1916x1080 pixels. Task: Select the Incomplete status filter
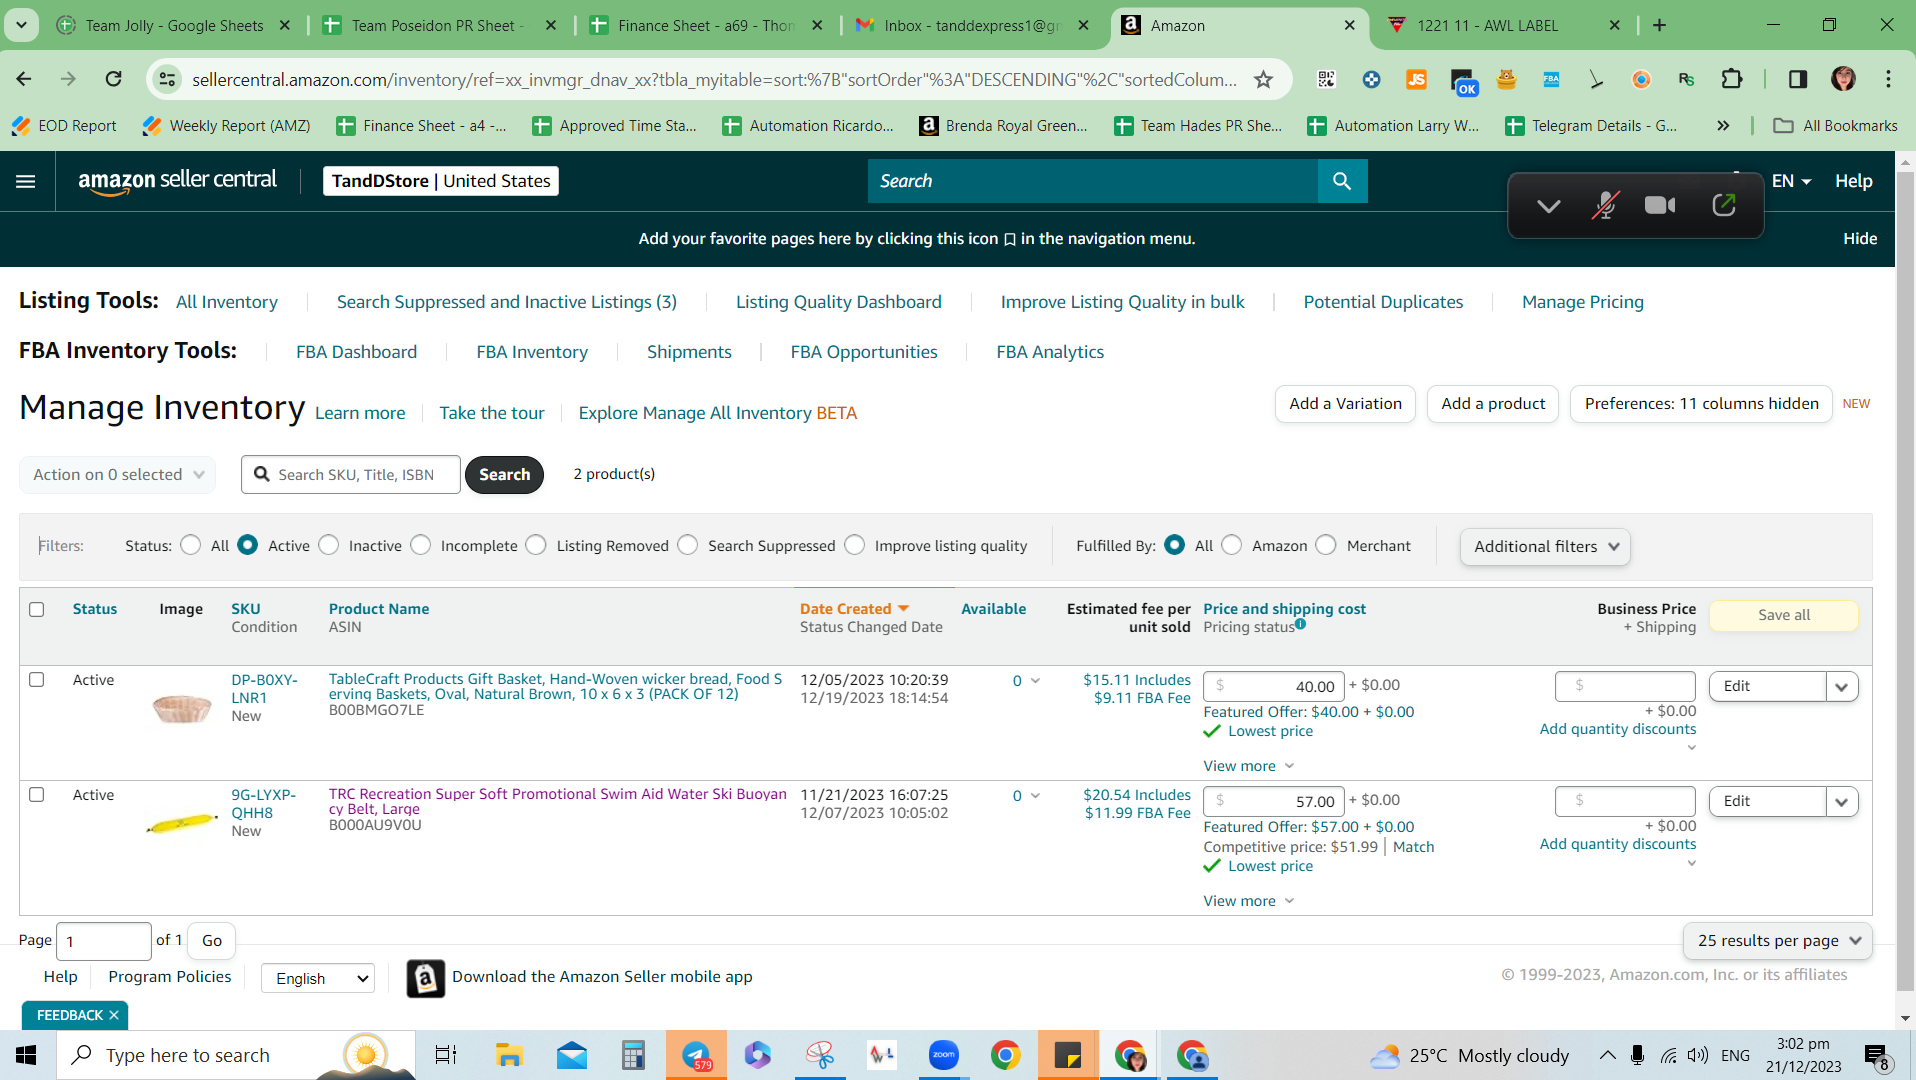click(421, 545)
